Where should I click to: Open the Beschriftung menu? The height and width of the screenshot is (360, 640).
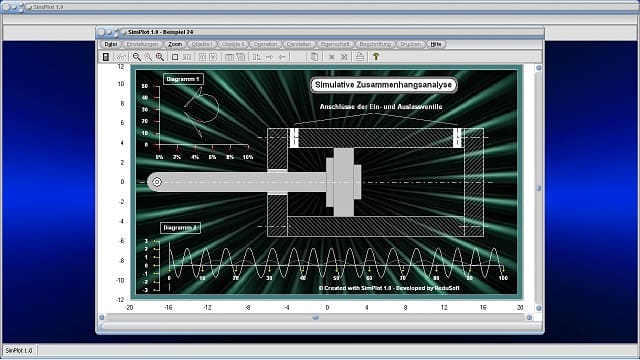[375, 44]
